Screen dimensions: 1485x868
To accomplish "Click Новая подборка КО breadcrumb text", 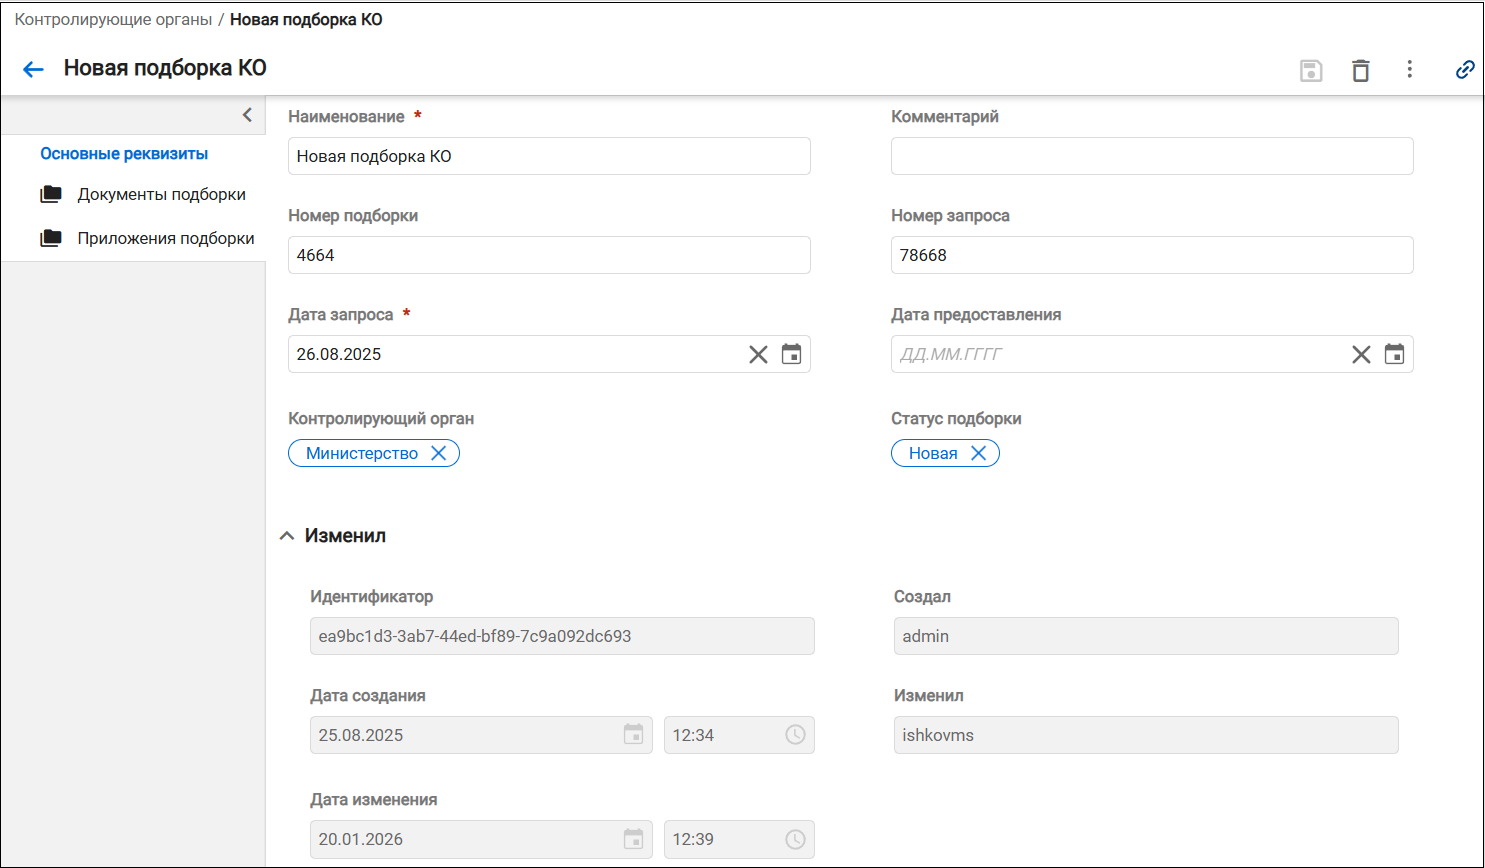I will [306, 20].
